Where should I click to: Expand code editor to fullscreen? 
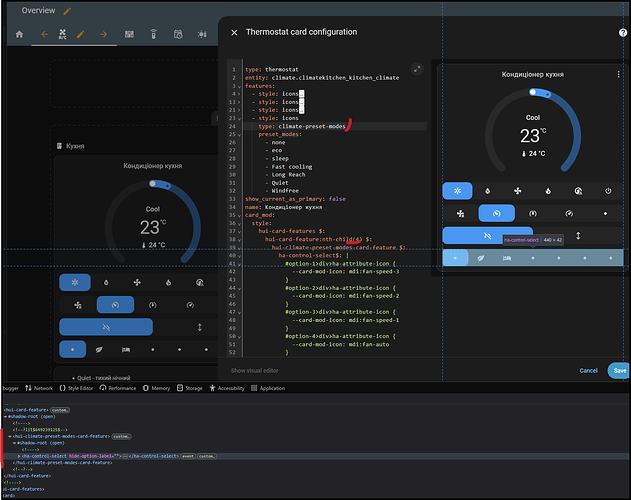[417, 69]
